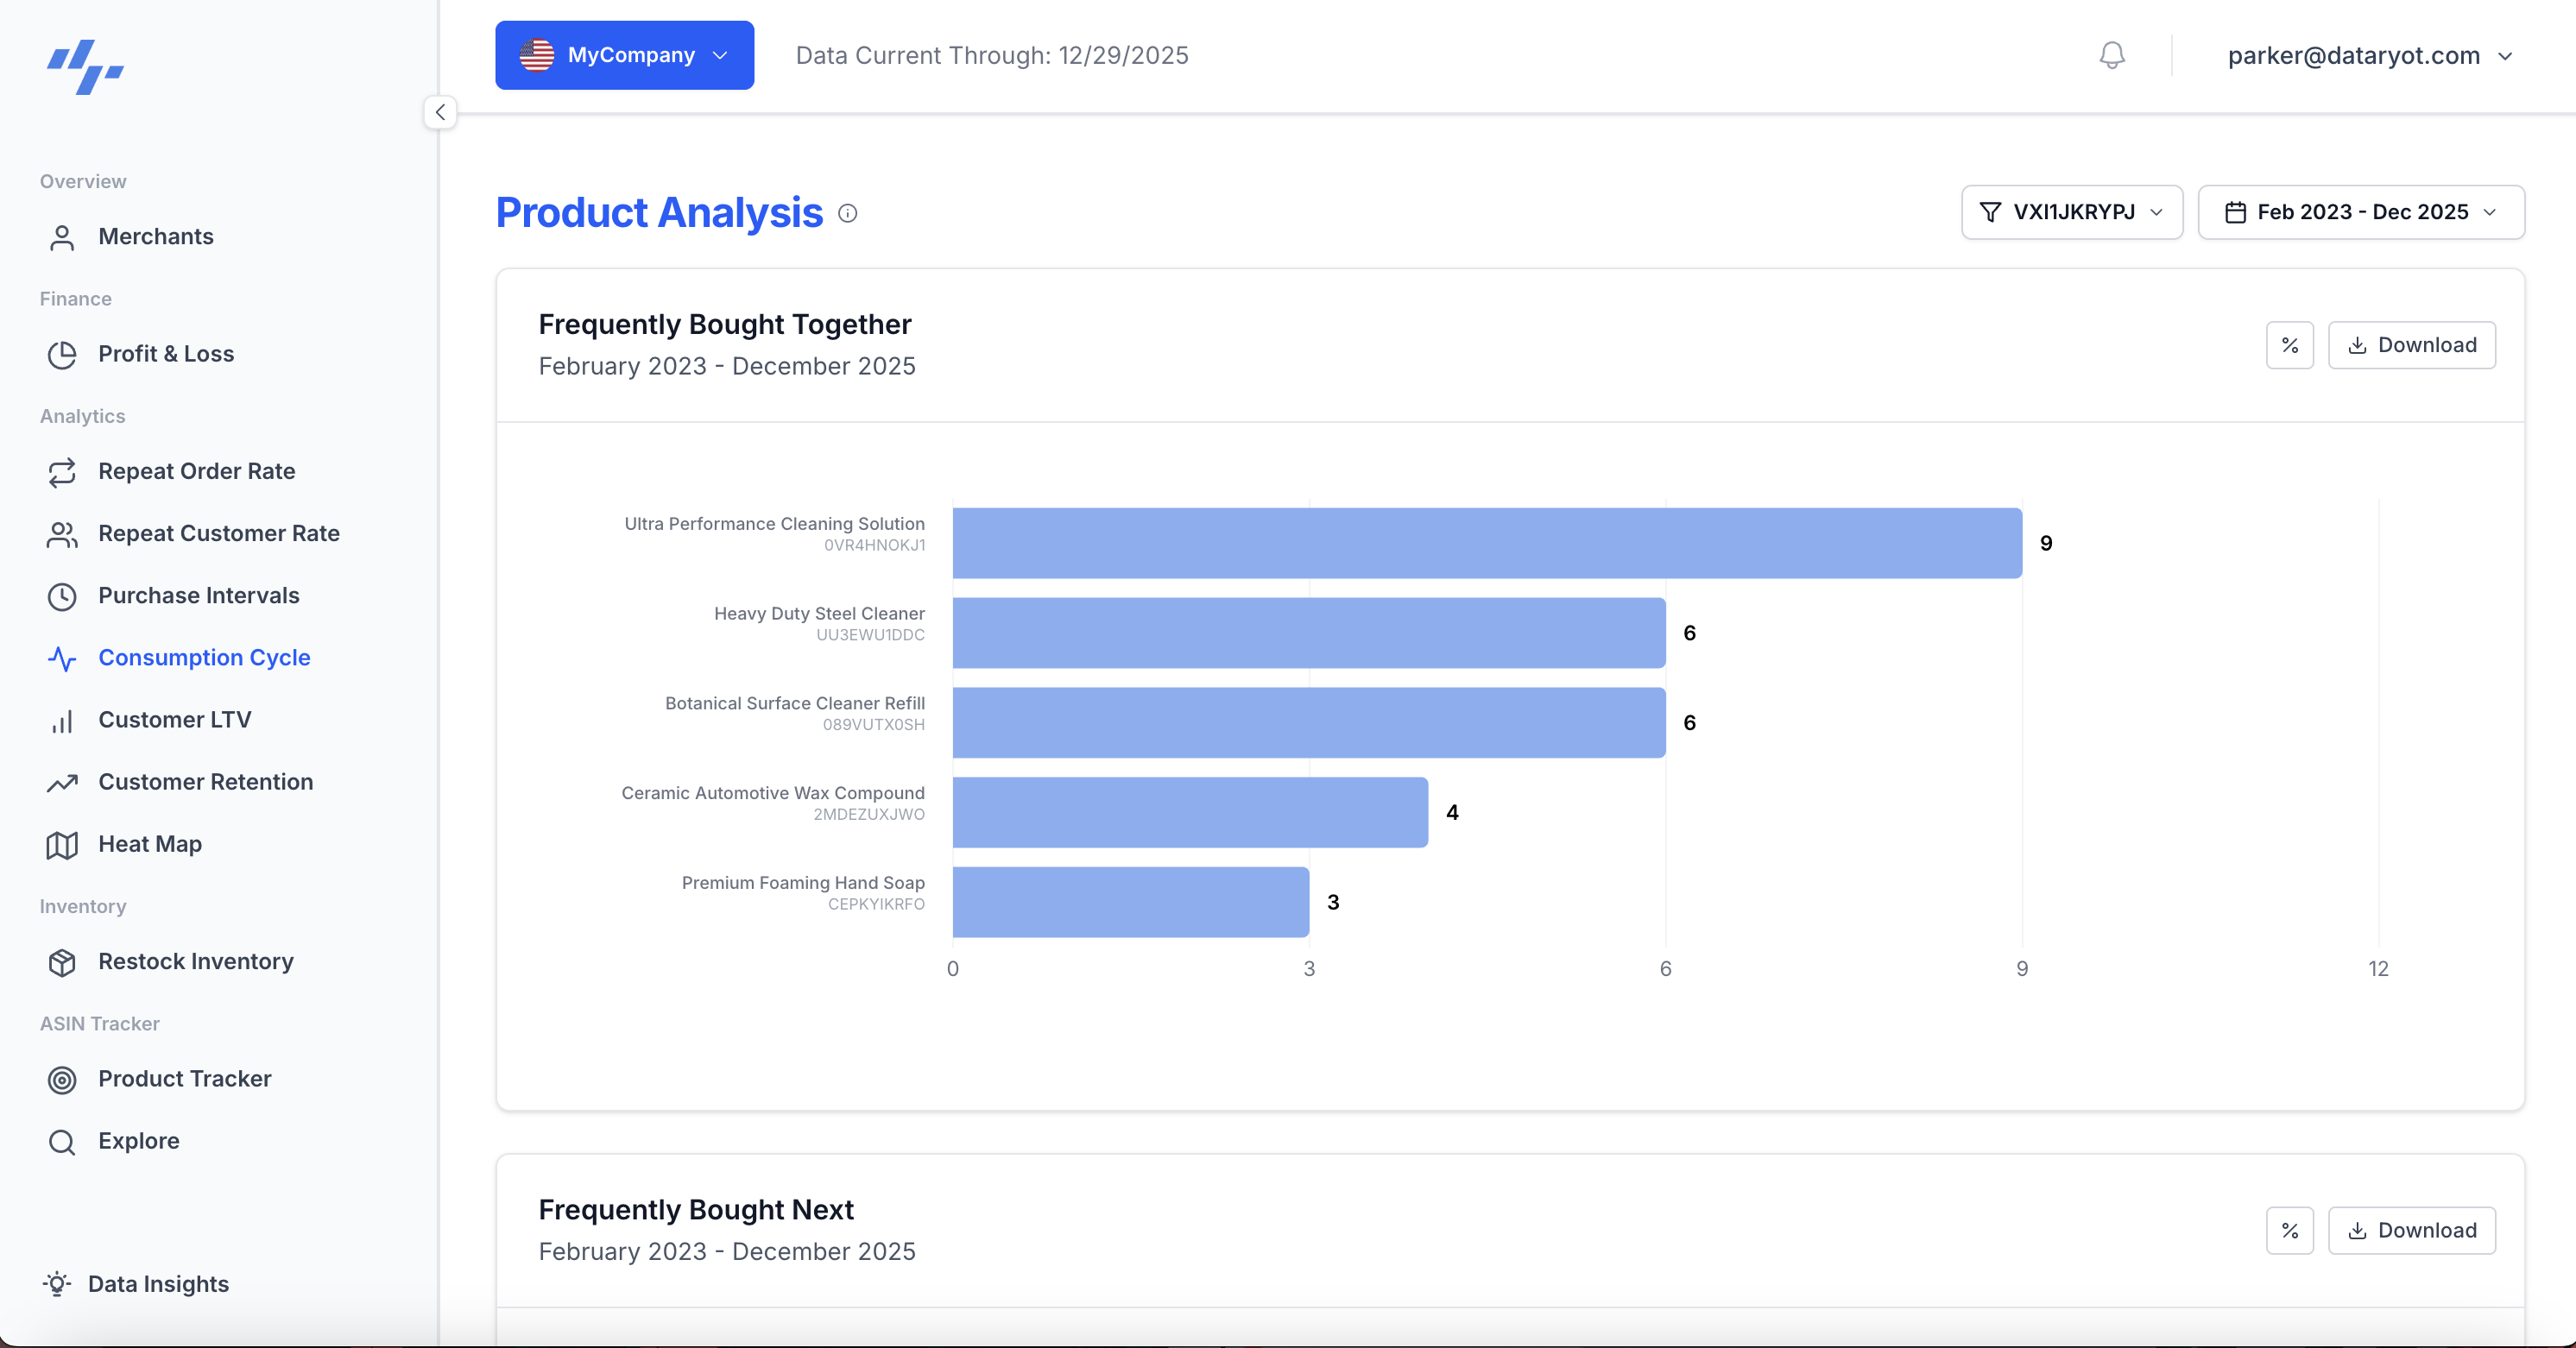Toggle percentage view on Frequently Bought Together chart
Screen dimensions: 2576x1348
point(2290,345)
